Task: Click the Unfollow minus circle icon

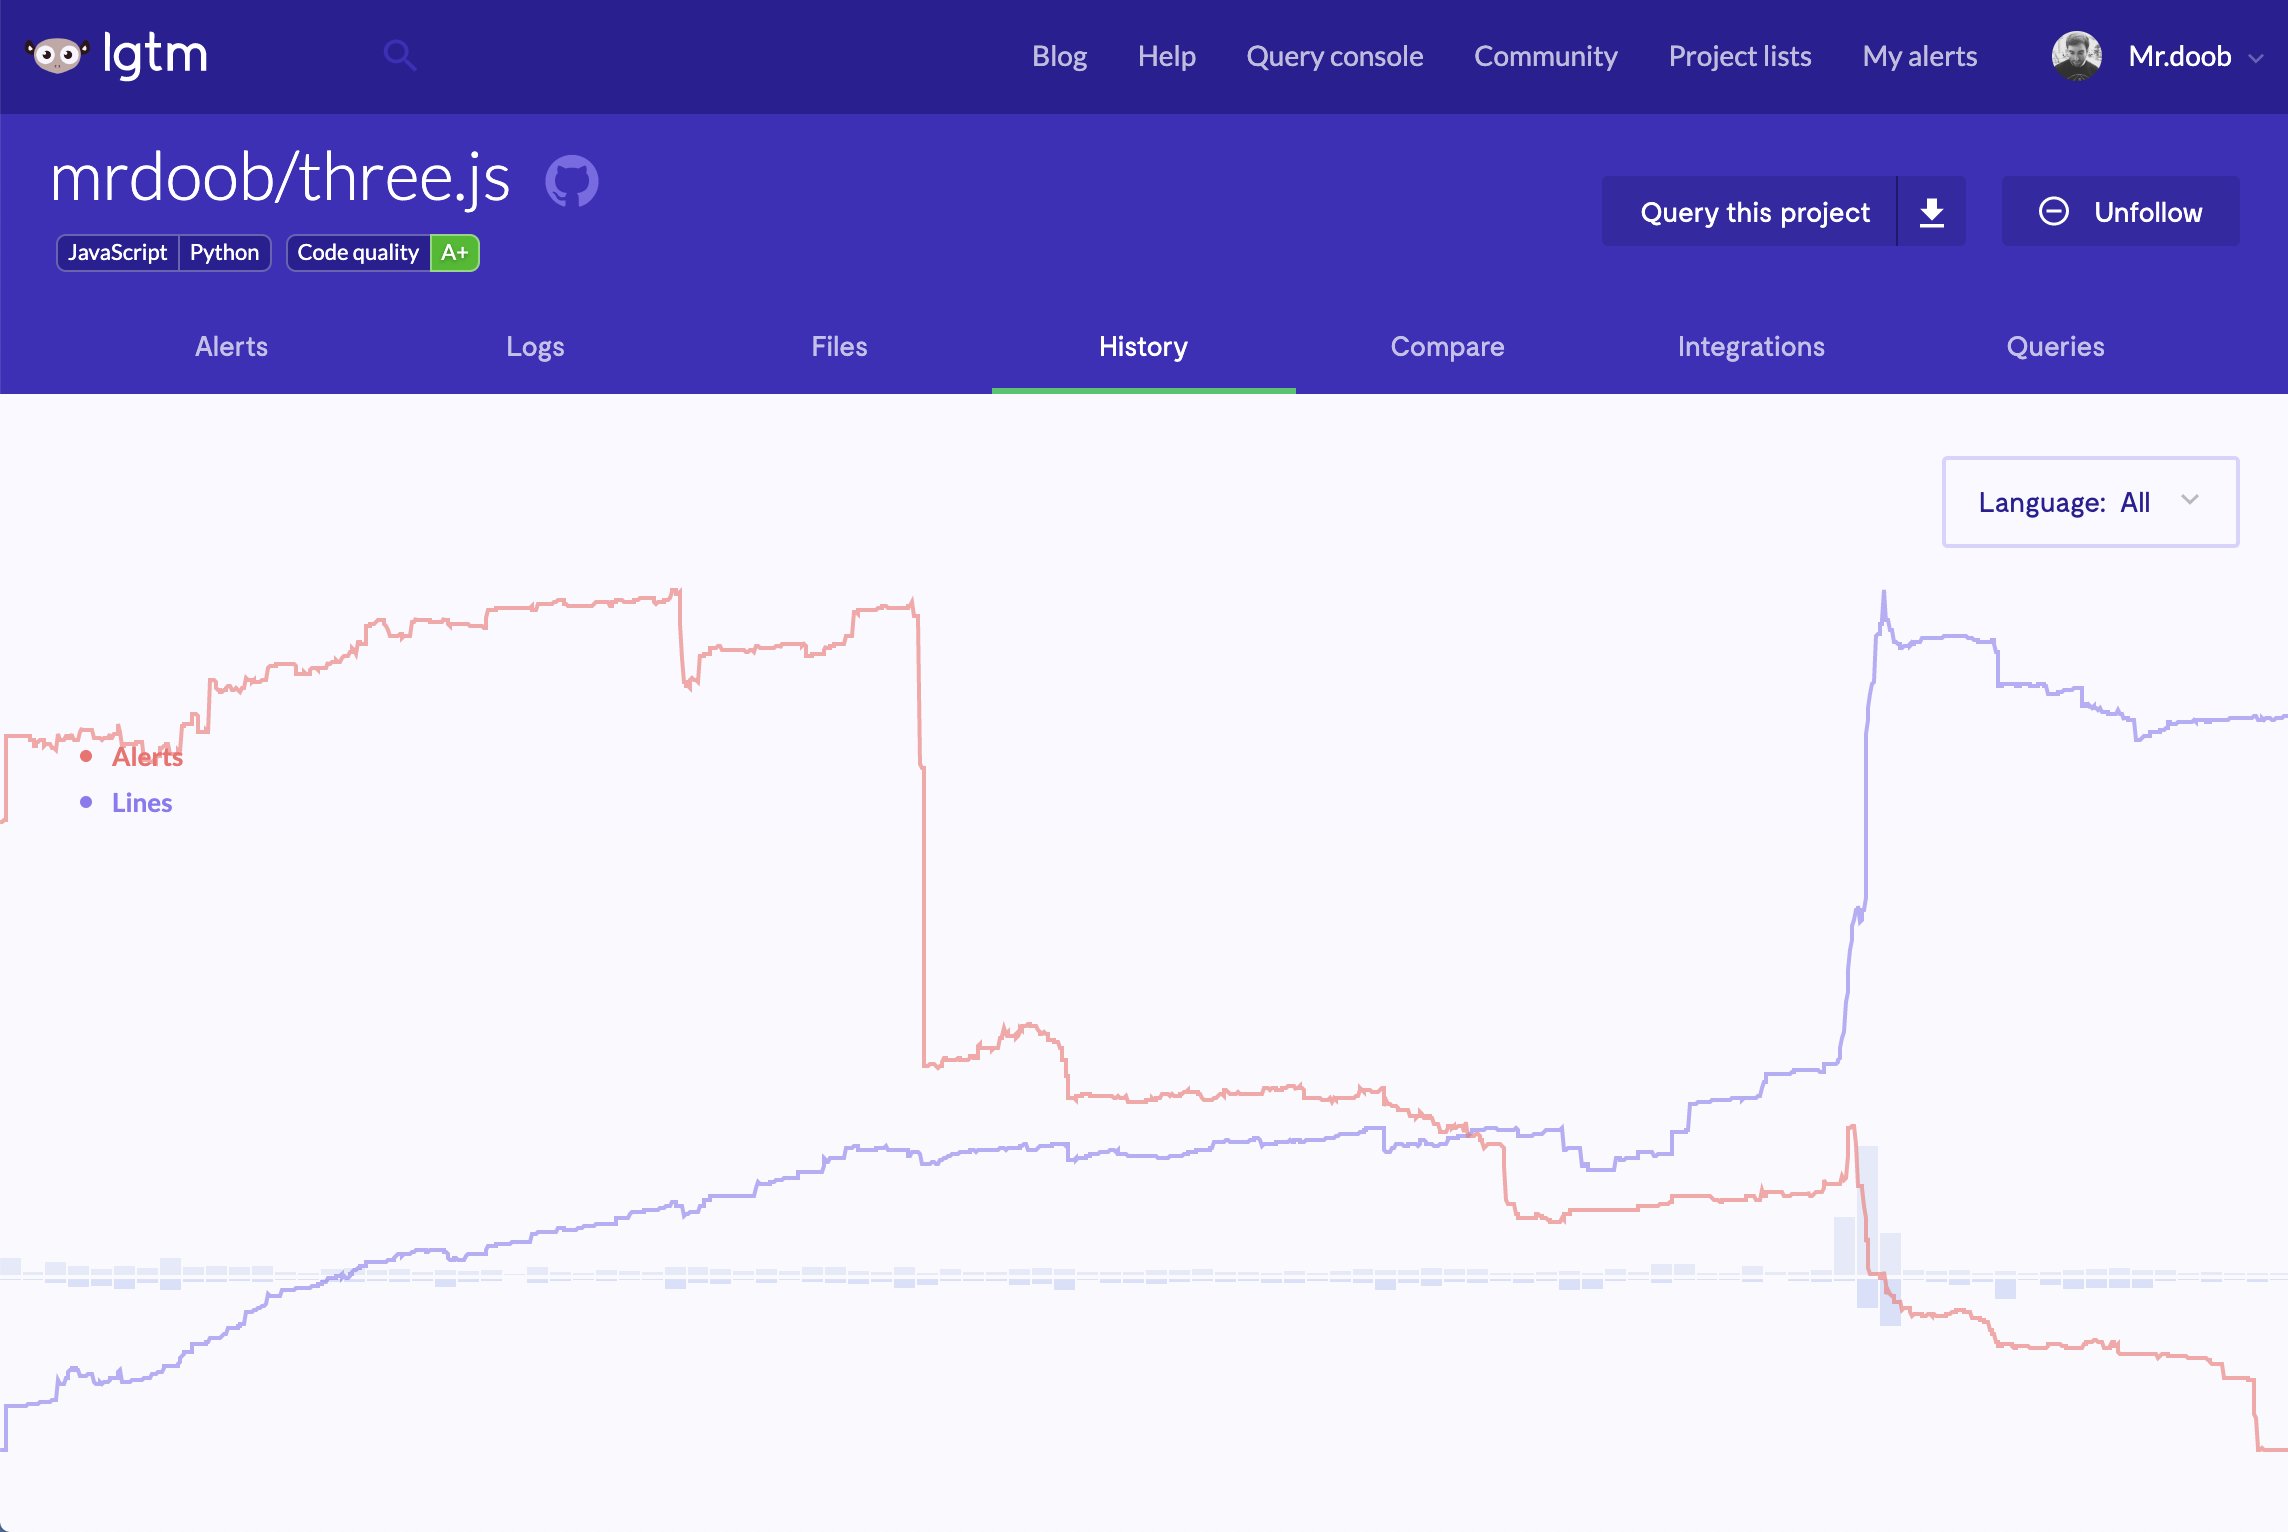Action: [x=2054, y=212]
